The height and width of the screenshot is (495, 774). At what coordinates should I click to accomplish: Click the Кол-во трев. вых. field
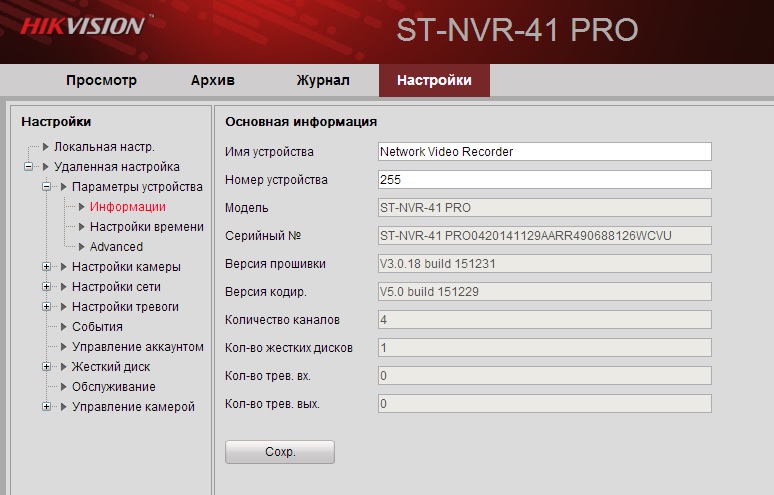pyautogui.click(x=544, y=404)
